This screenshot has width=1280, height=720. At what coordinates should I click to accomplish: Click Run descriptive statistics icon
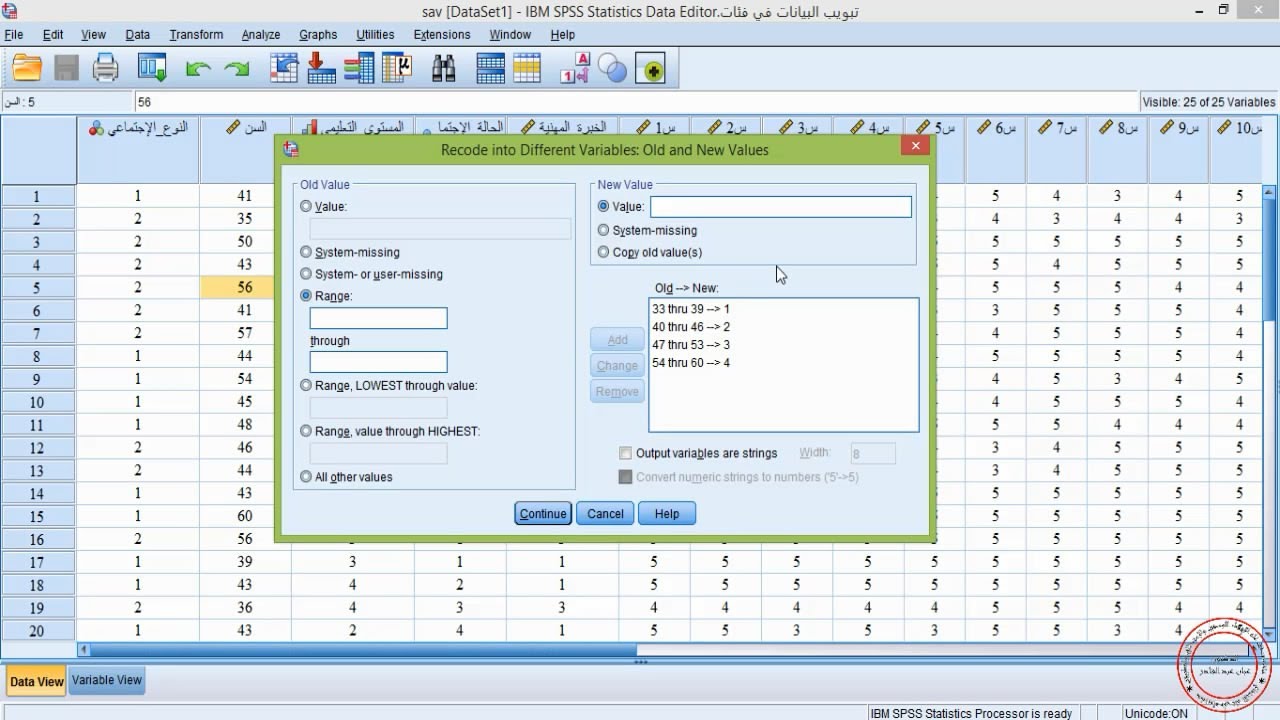(x=398, y=68)
